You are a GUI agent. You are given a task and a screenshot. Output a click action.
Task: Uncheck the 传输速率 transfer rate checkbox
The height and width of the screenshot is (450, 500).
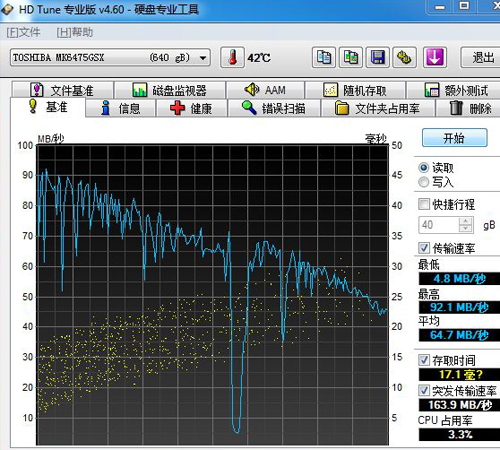424,248
